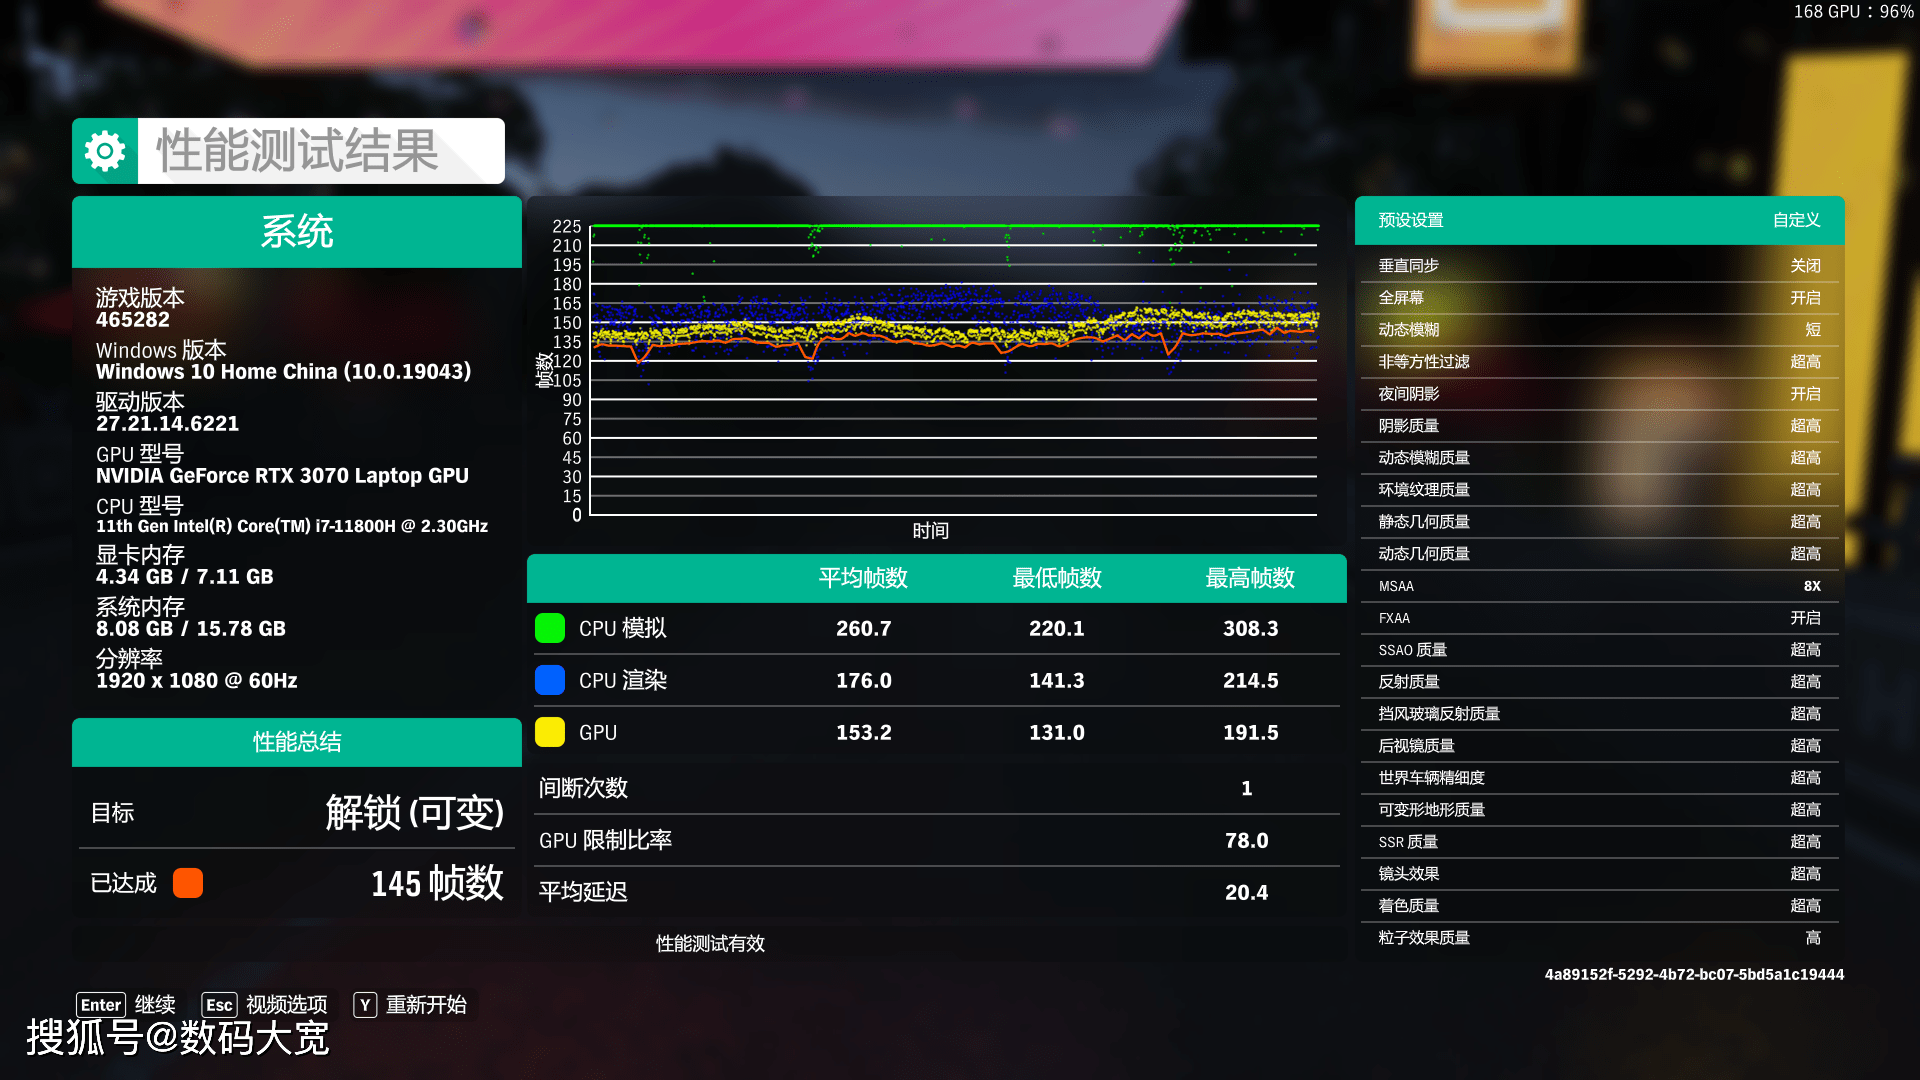Click the 平均延迟 value 20.4
1920x1080 pixels.
(1246, 893)
